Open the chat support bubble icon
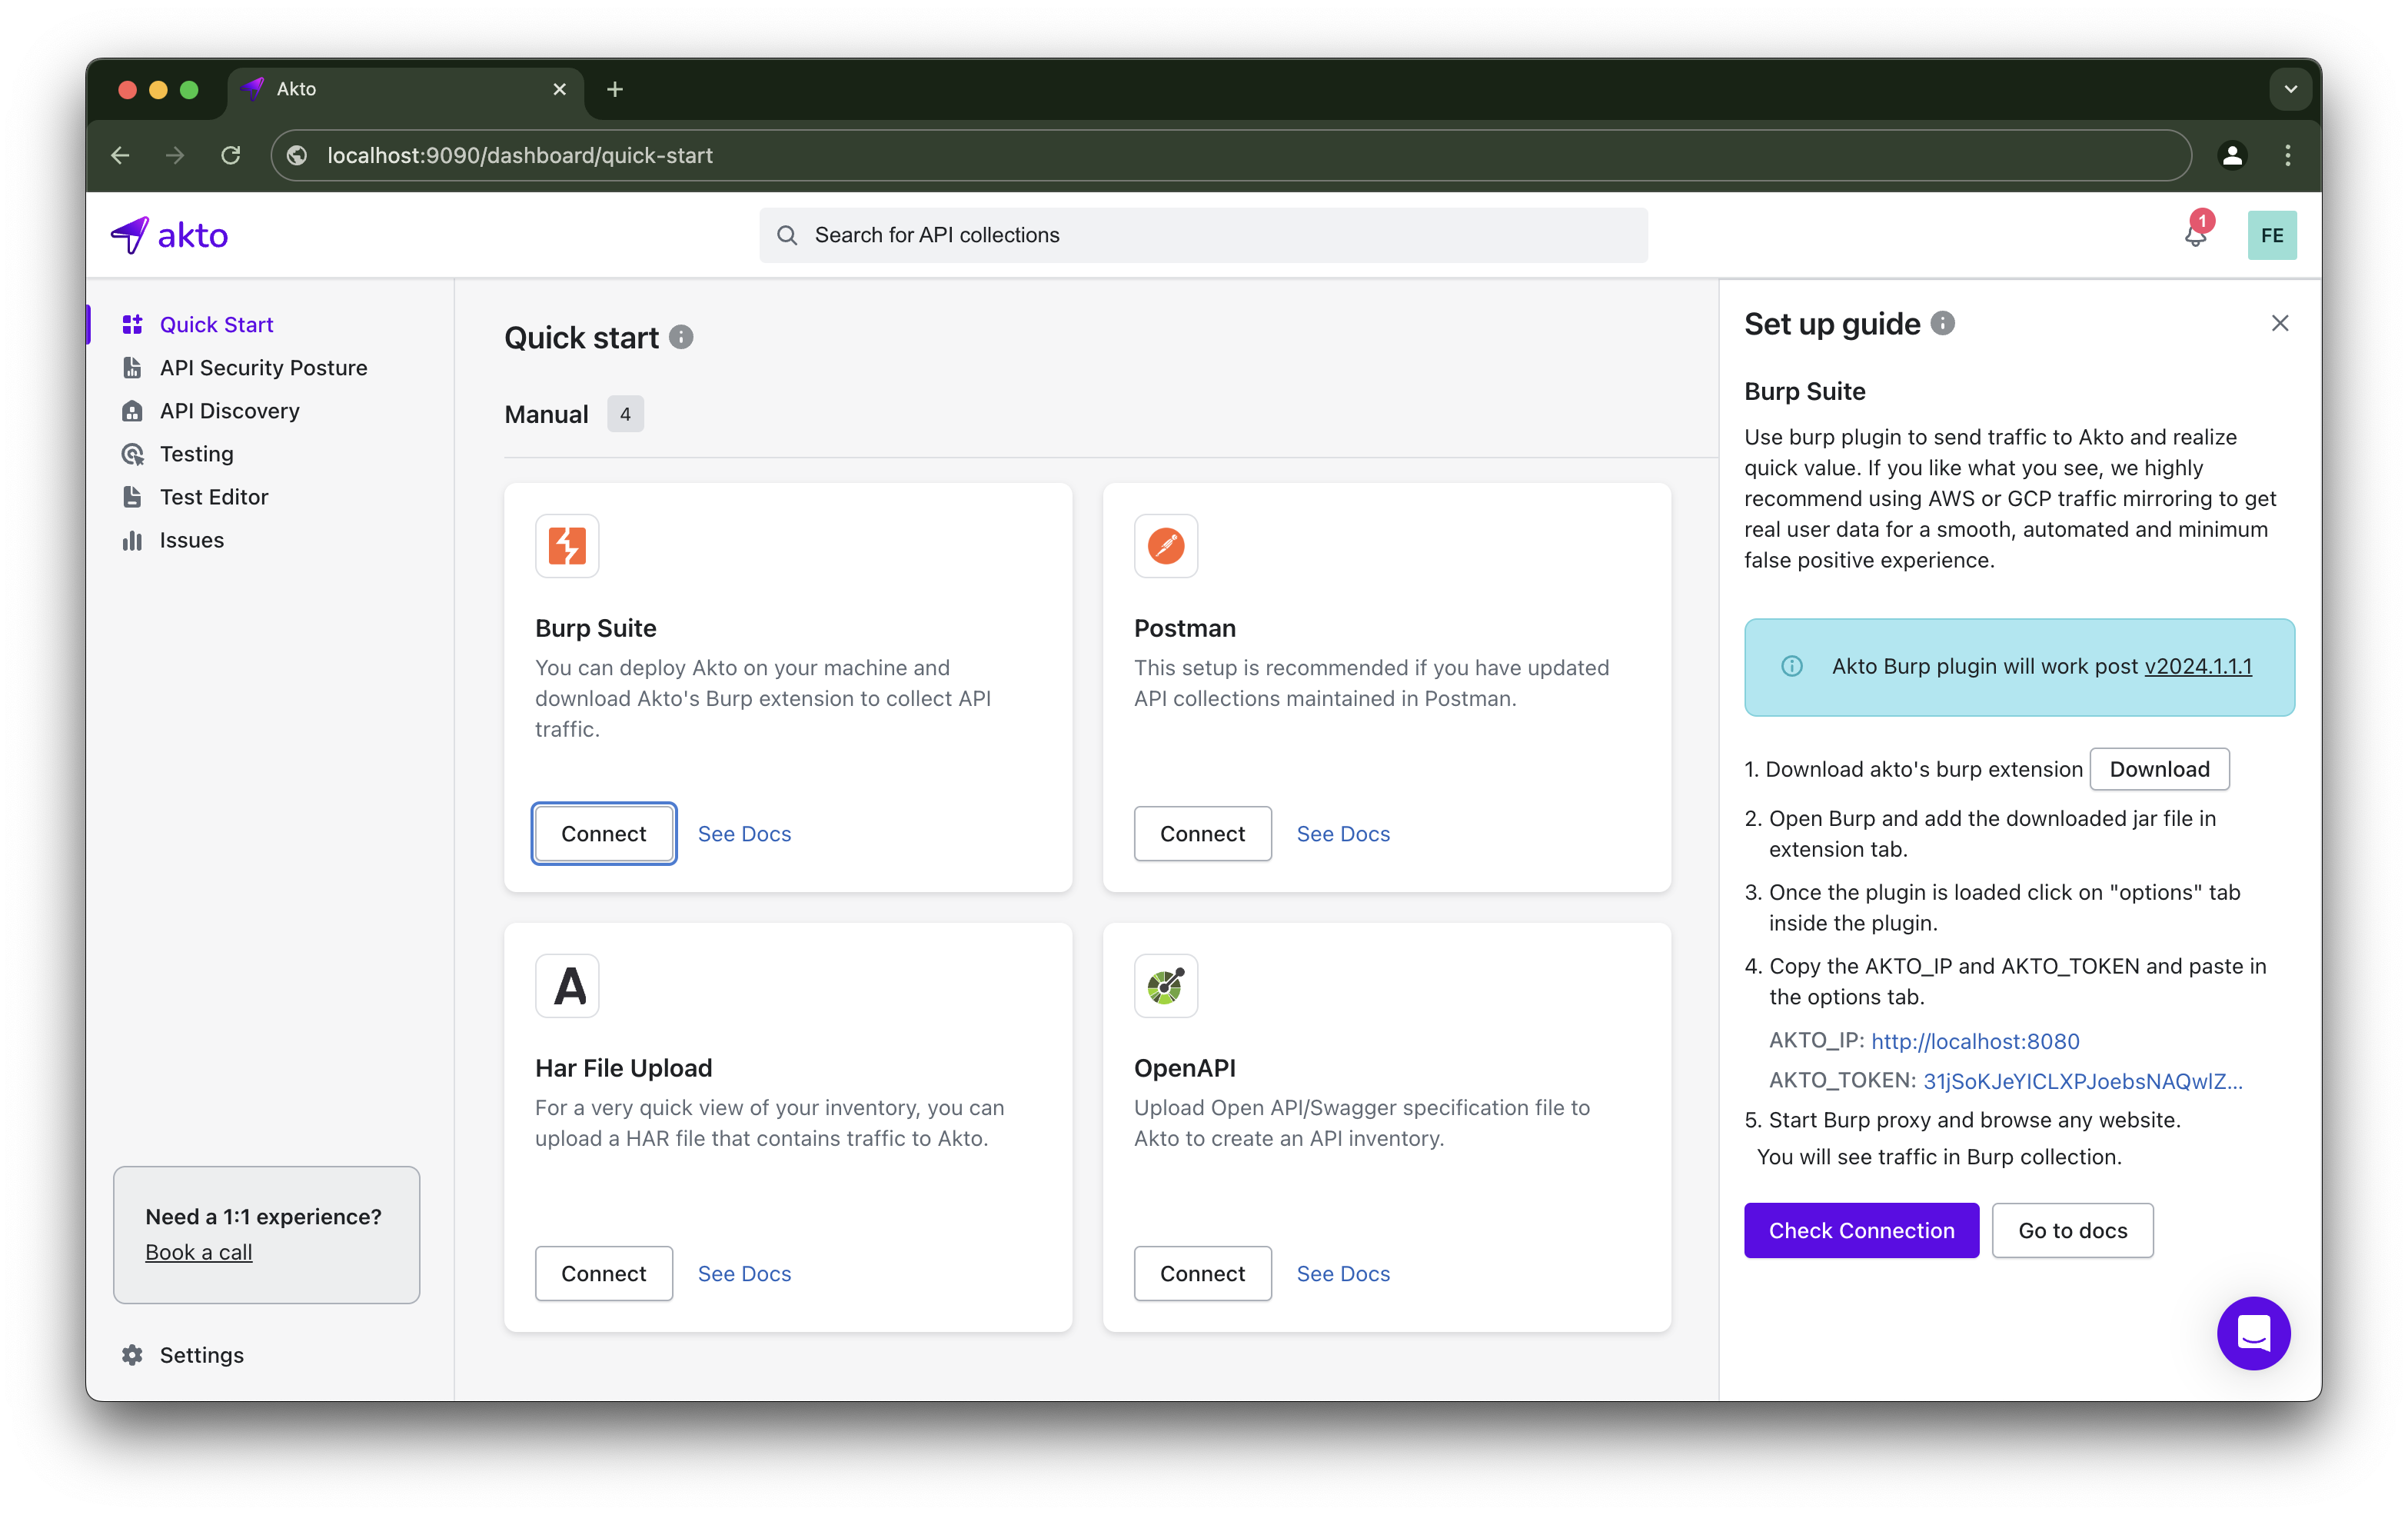The height and width of the screenshot is (1515, 2408). pyautogui.click(x=2253, y=1333)
